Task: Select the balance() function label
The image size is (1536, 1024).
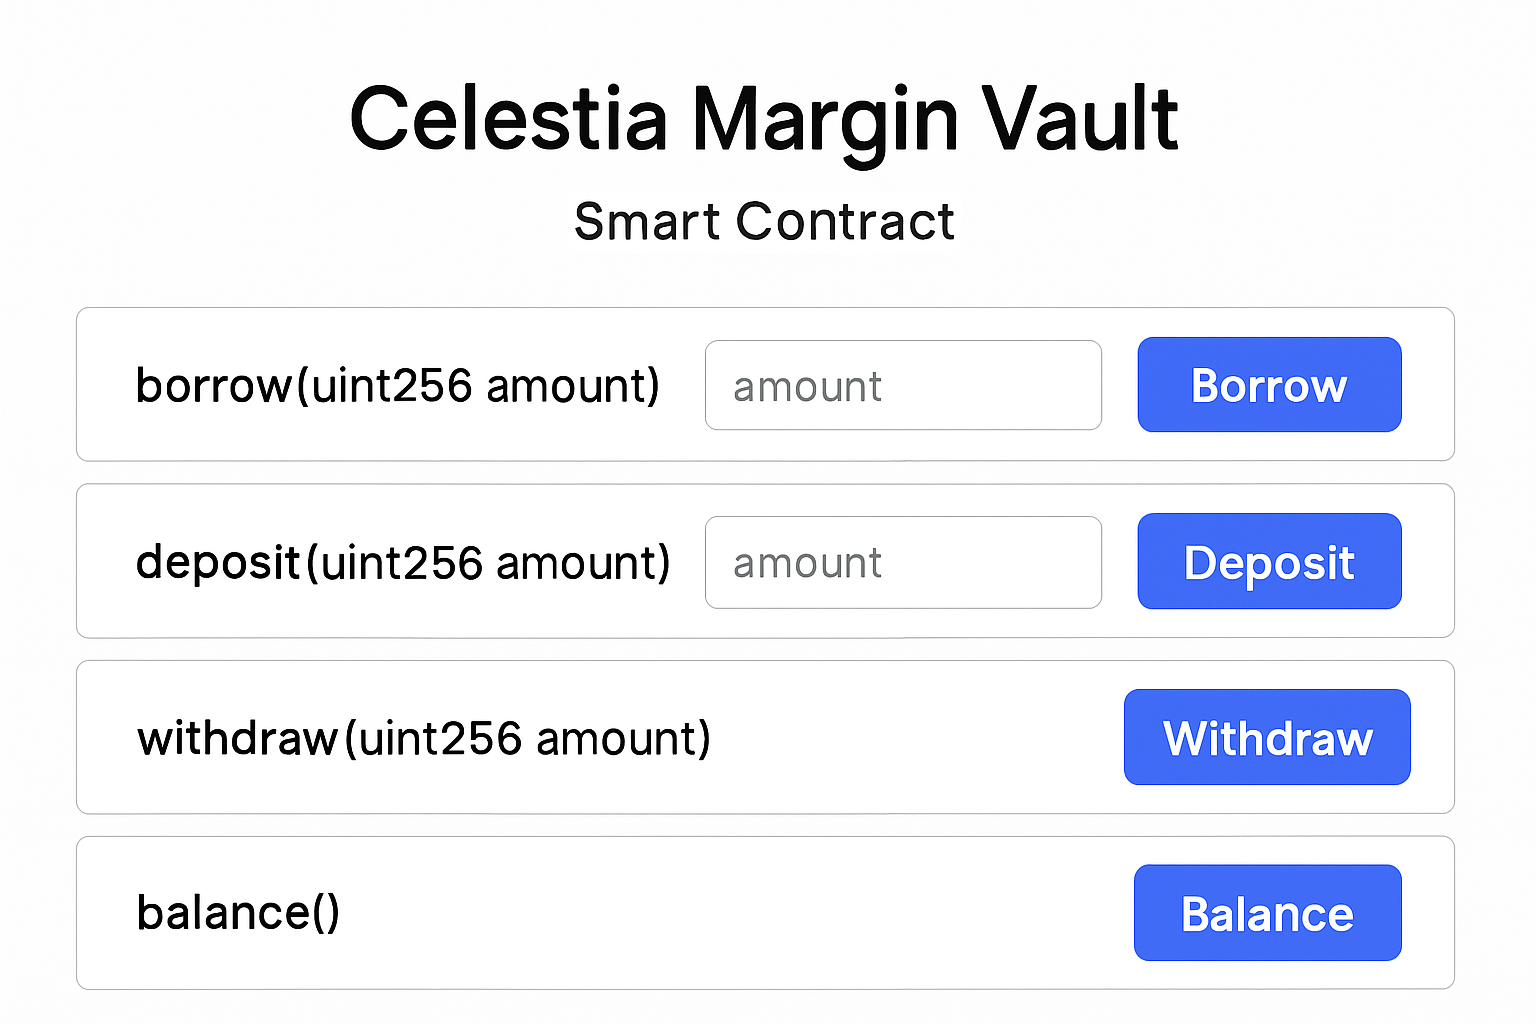Action: coord(238,912)
